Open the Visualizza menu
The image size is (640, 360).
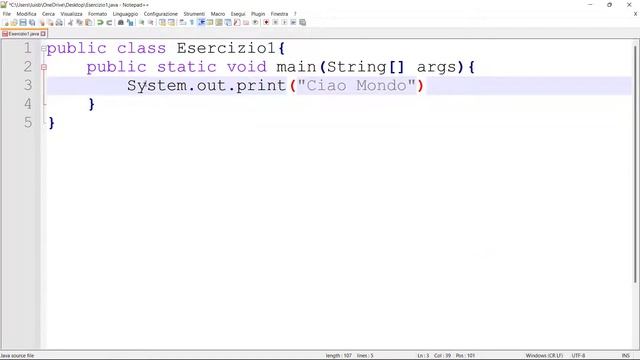[71, 14]
